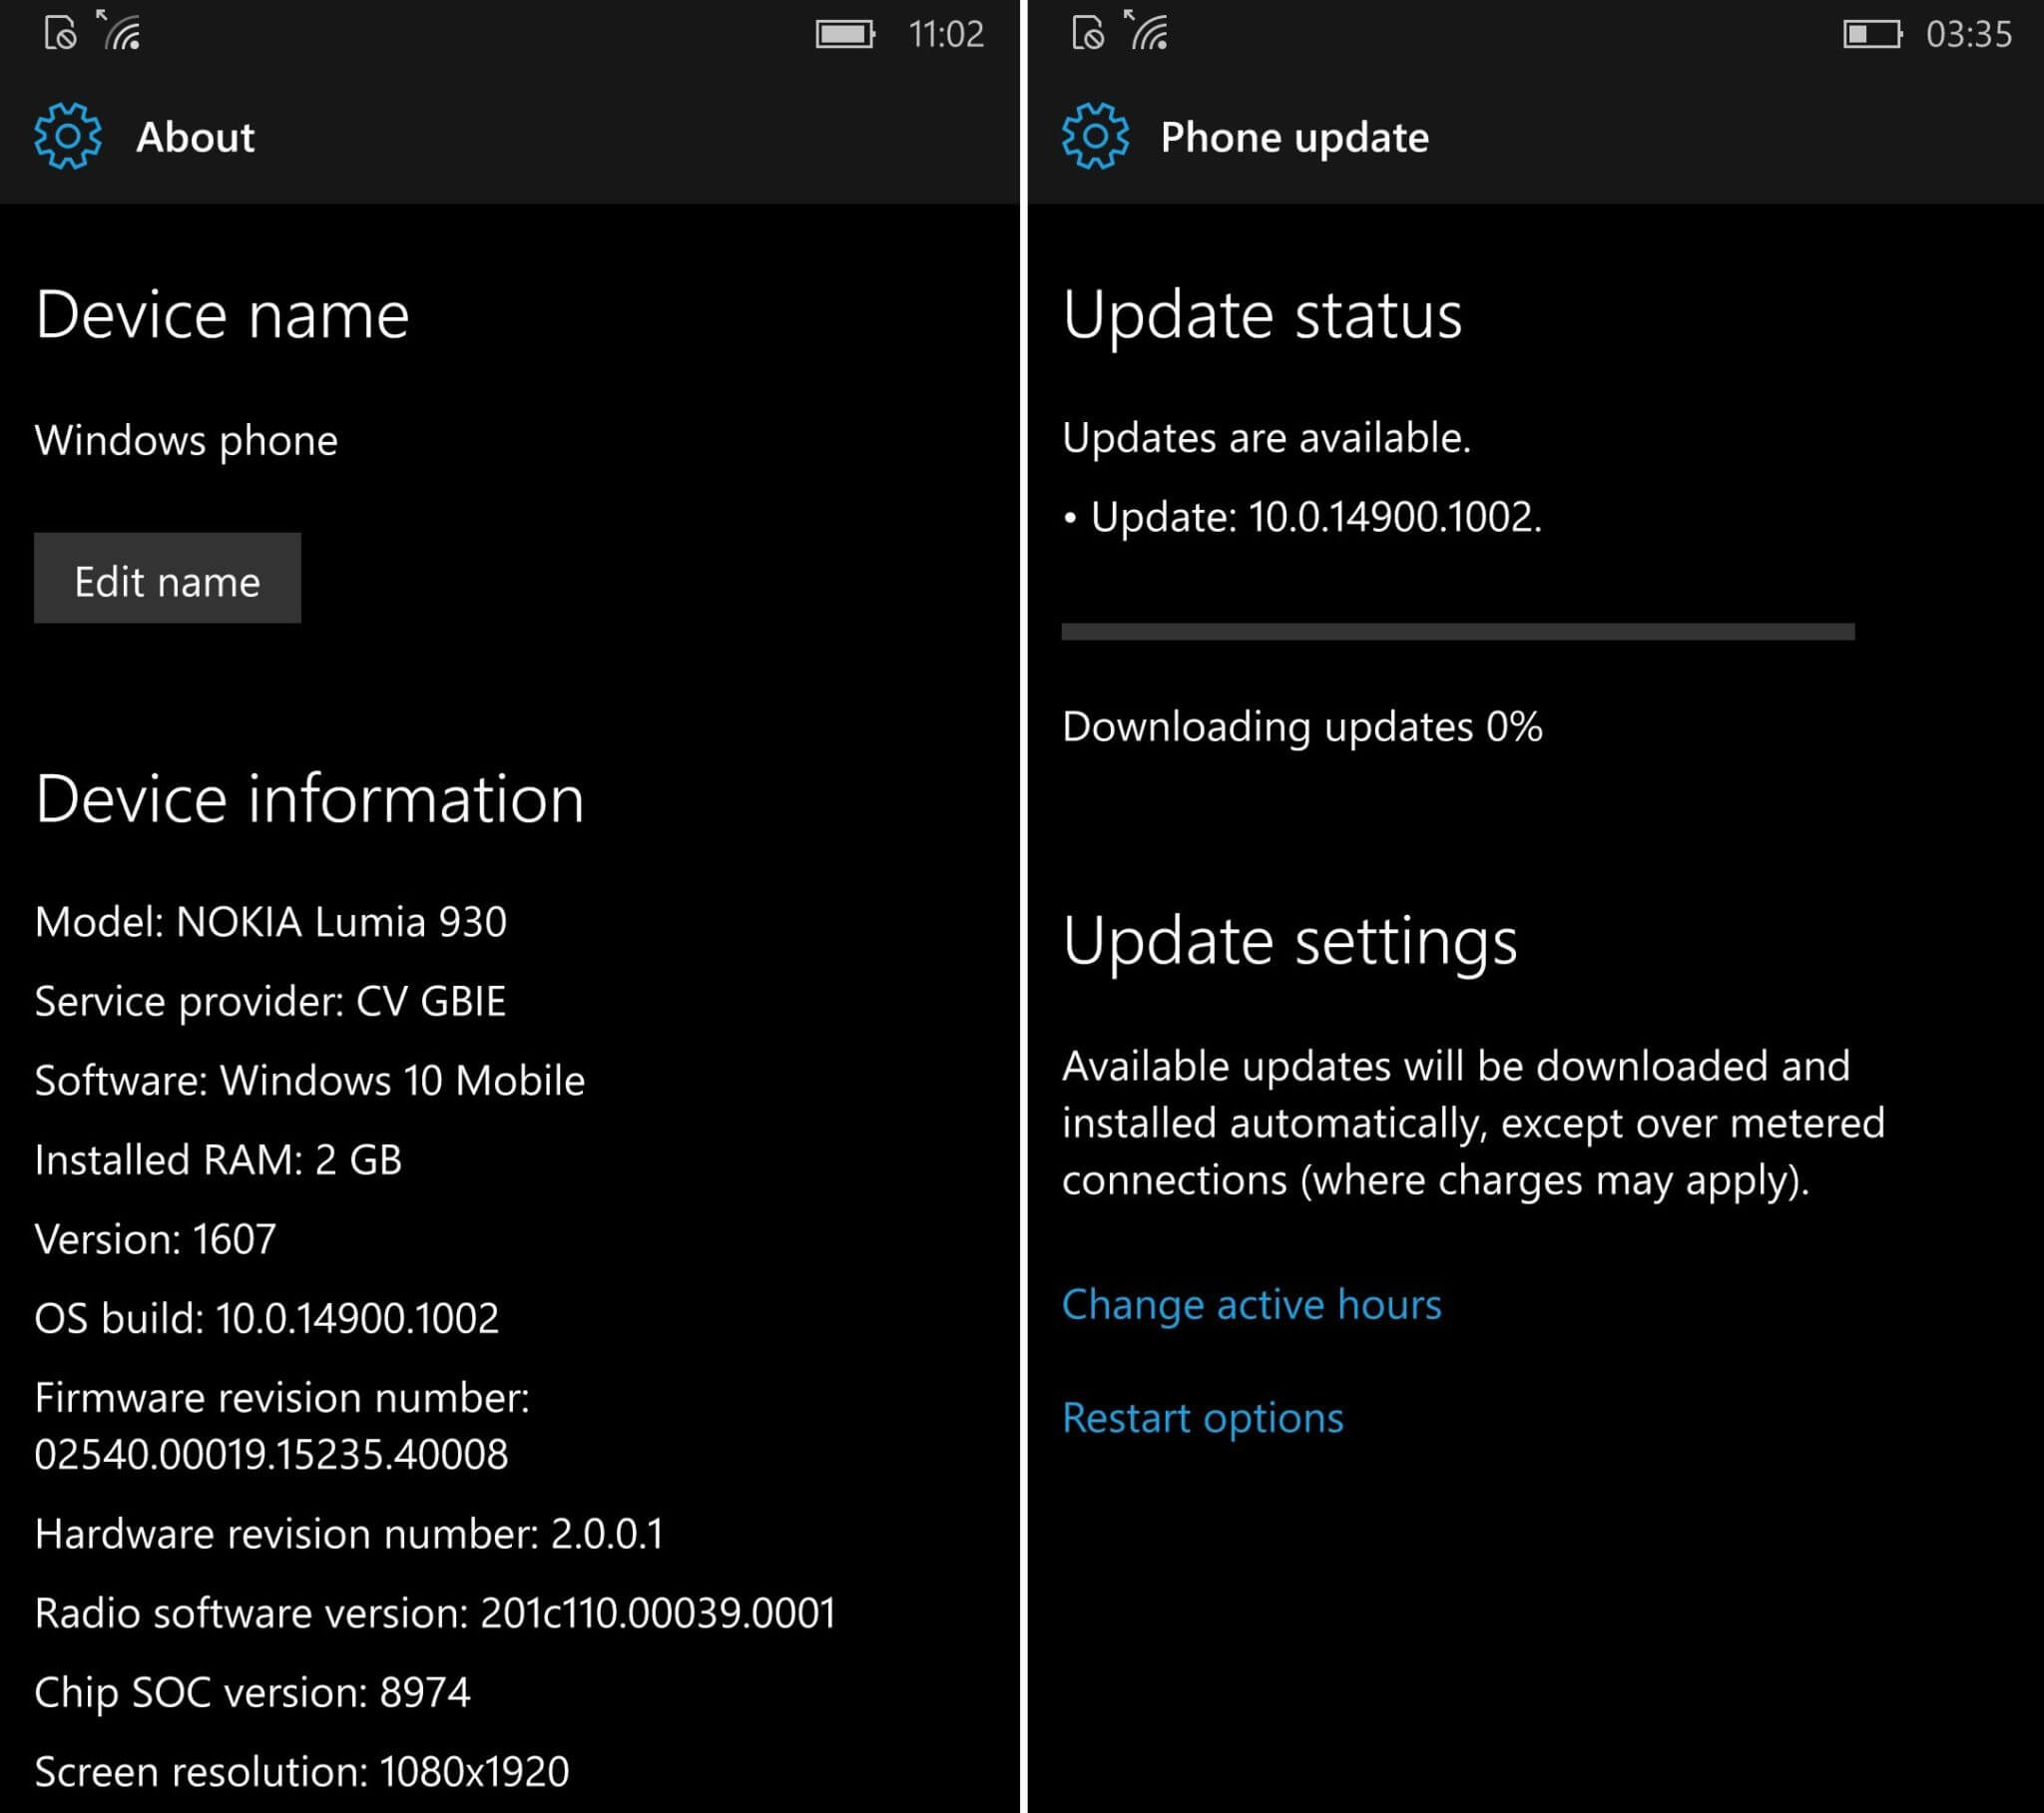Tap the battery icon beside 03:35

pos(1873,34)
